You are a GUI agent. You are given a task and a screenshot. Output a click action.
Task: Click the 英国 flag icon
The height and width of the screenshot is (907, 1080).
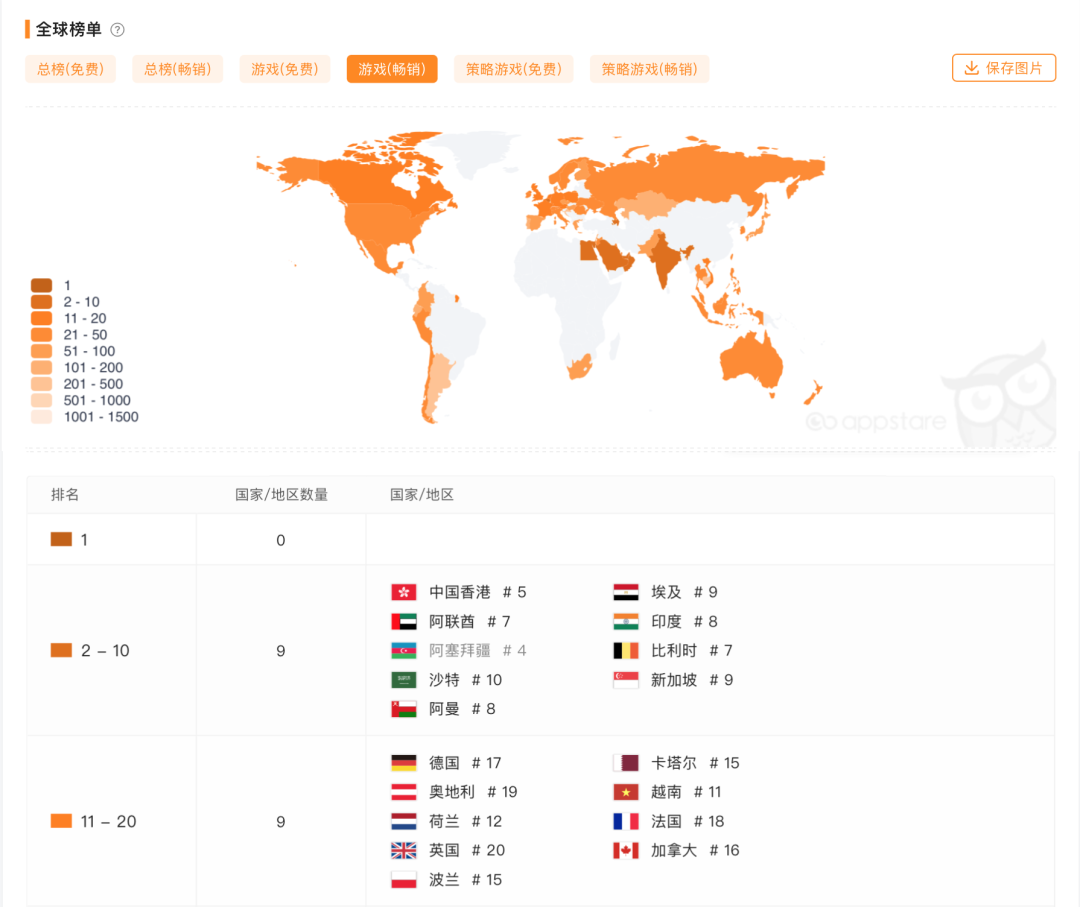(x=403, y=851)
